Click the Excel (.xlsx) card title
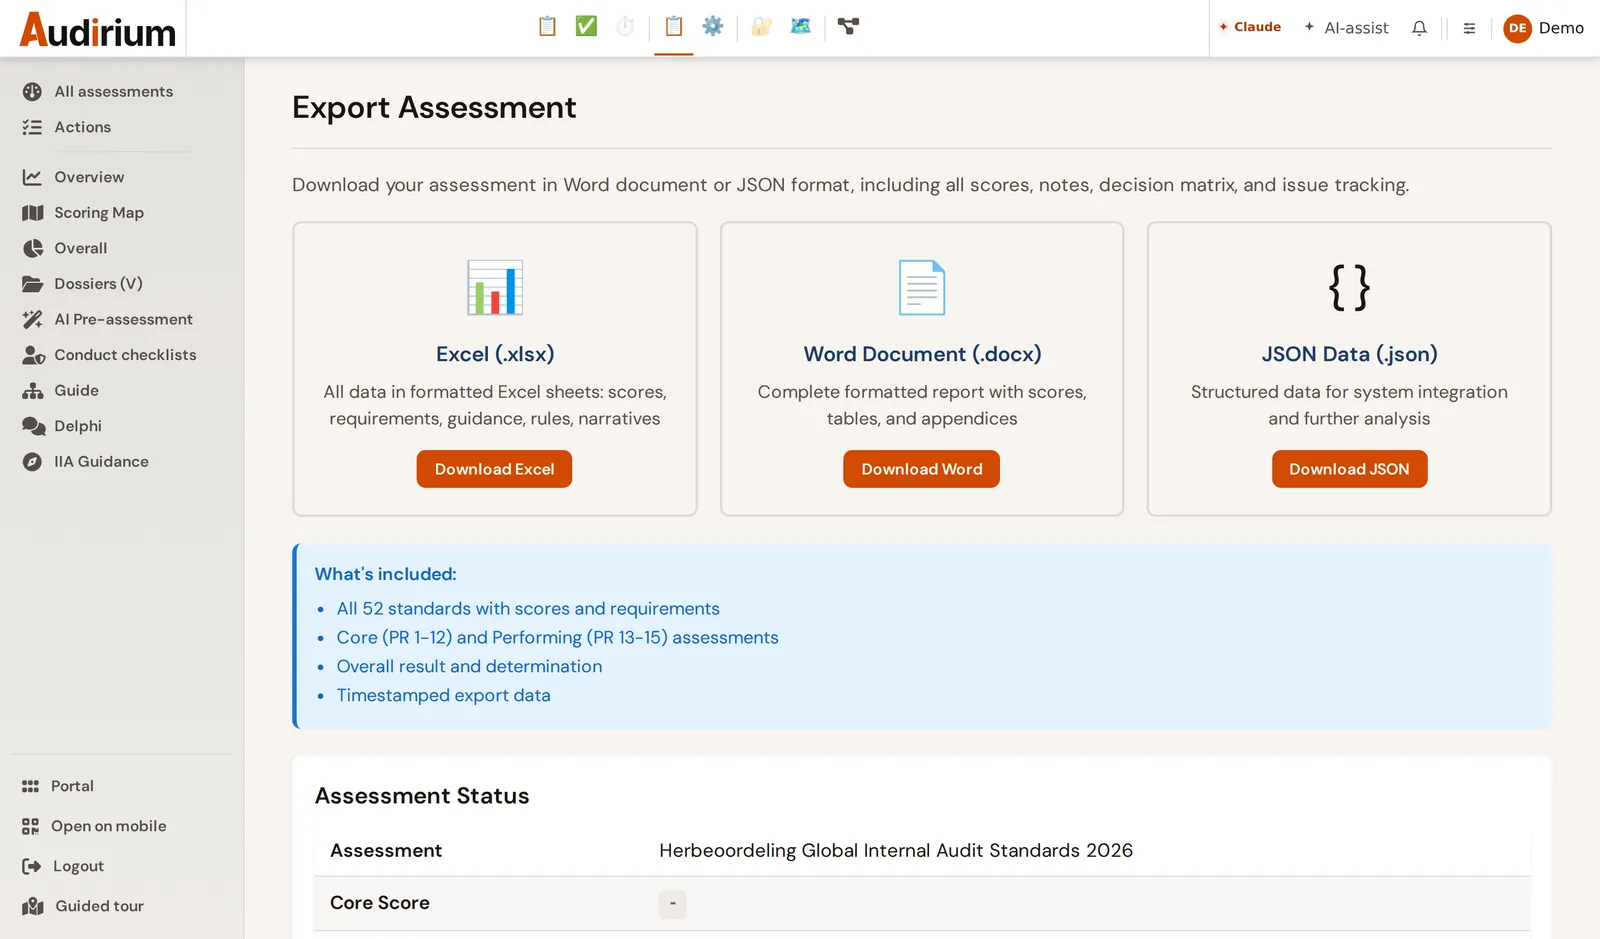 coord(495,354)
